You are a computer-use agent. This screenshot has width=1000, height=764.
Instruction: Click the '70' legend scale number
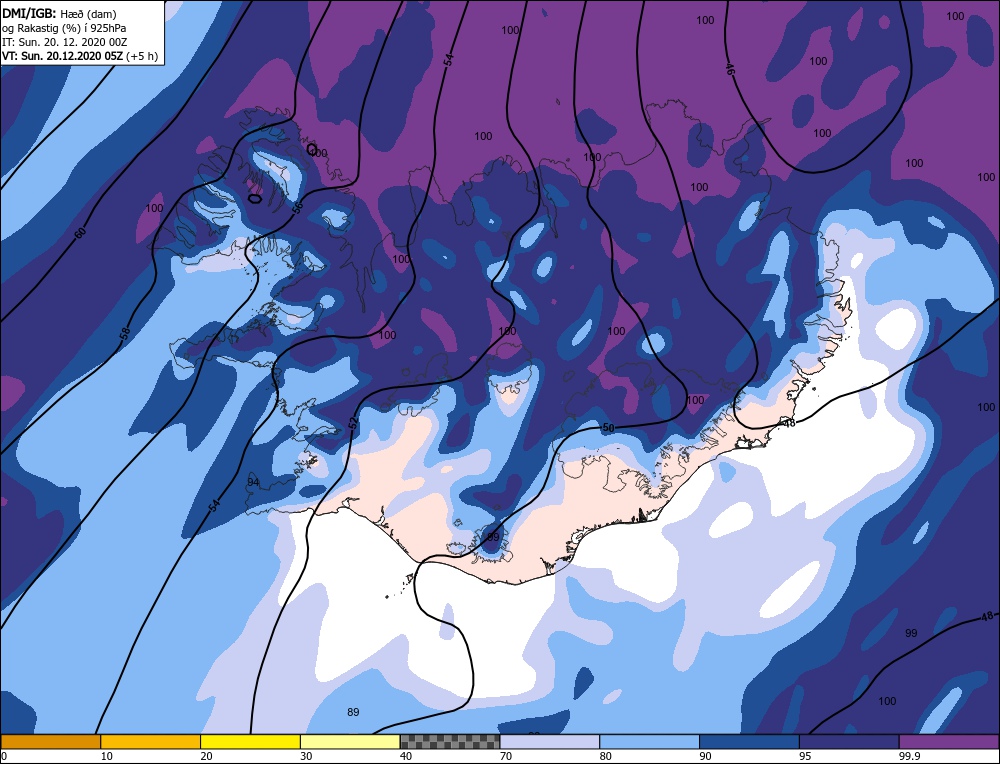(x=506, y=756)
